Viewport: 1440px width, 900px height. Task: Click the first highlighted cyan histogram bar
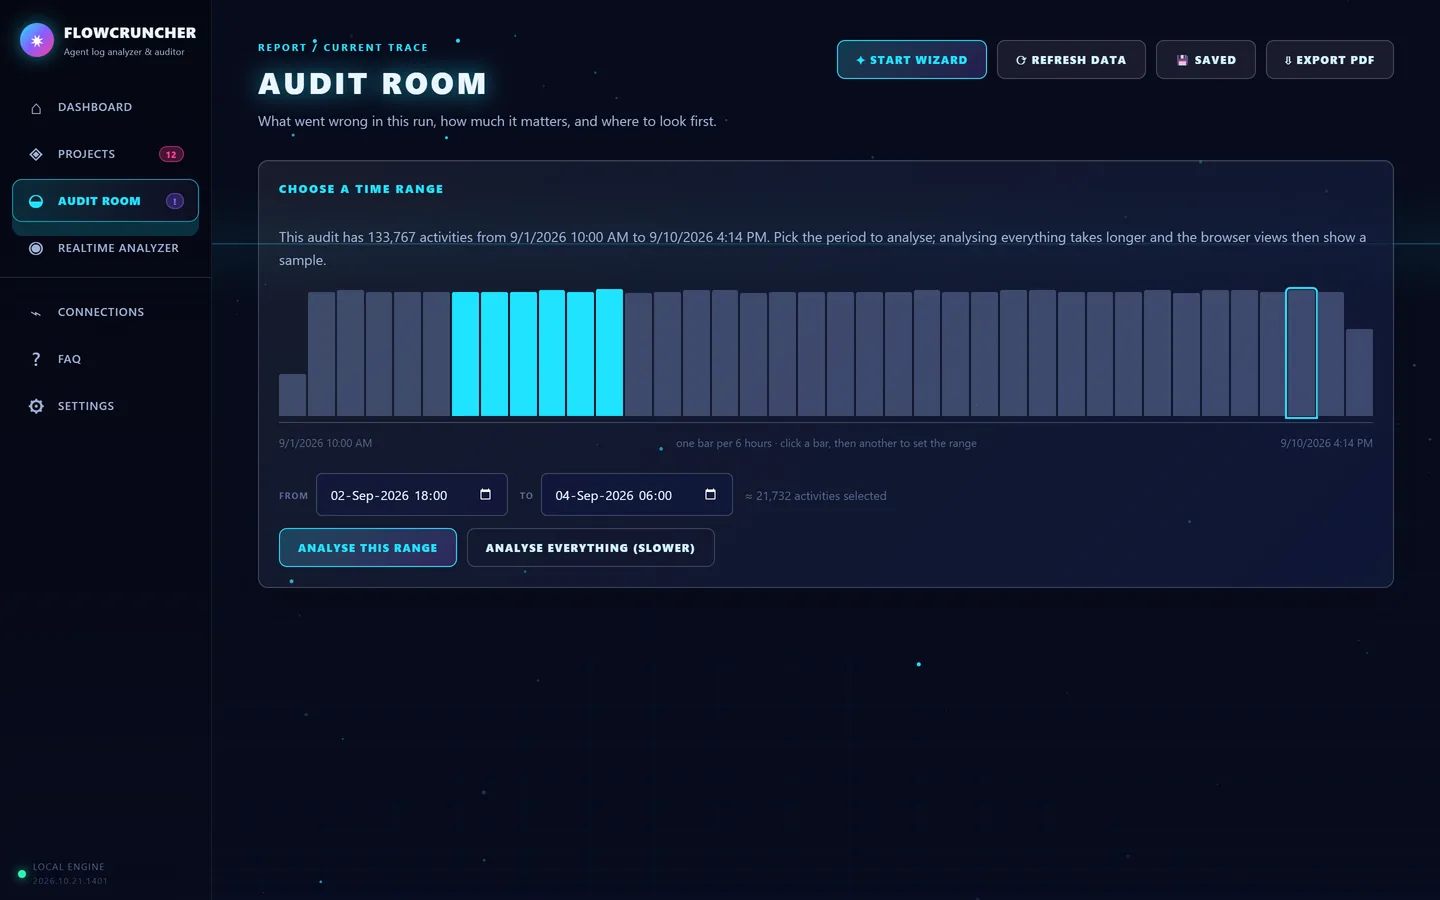point(465,354)
